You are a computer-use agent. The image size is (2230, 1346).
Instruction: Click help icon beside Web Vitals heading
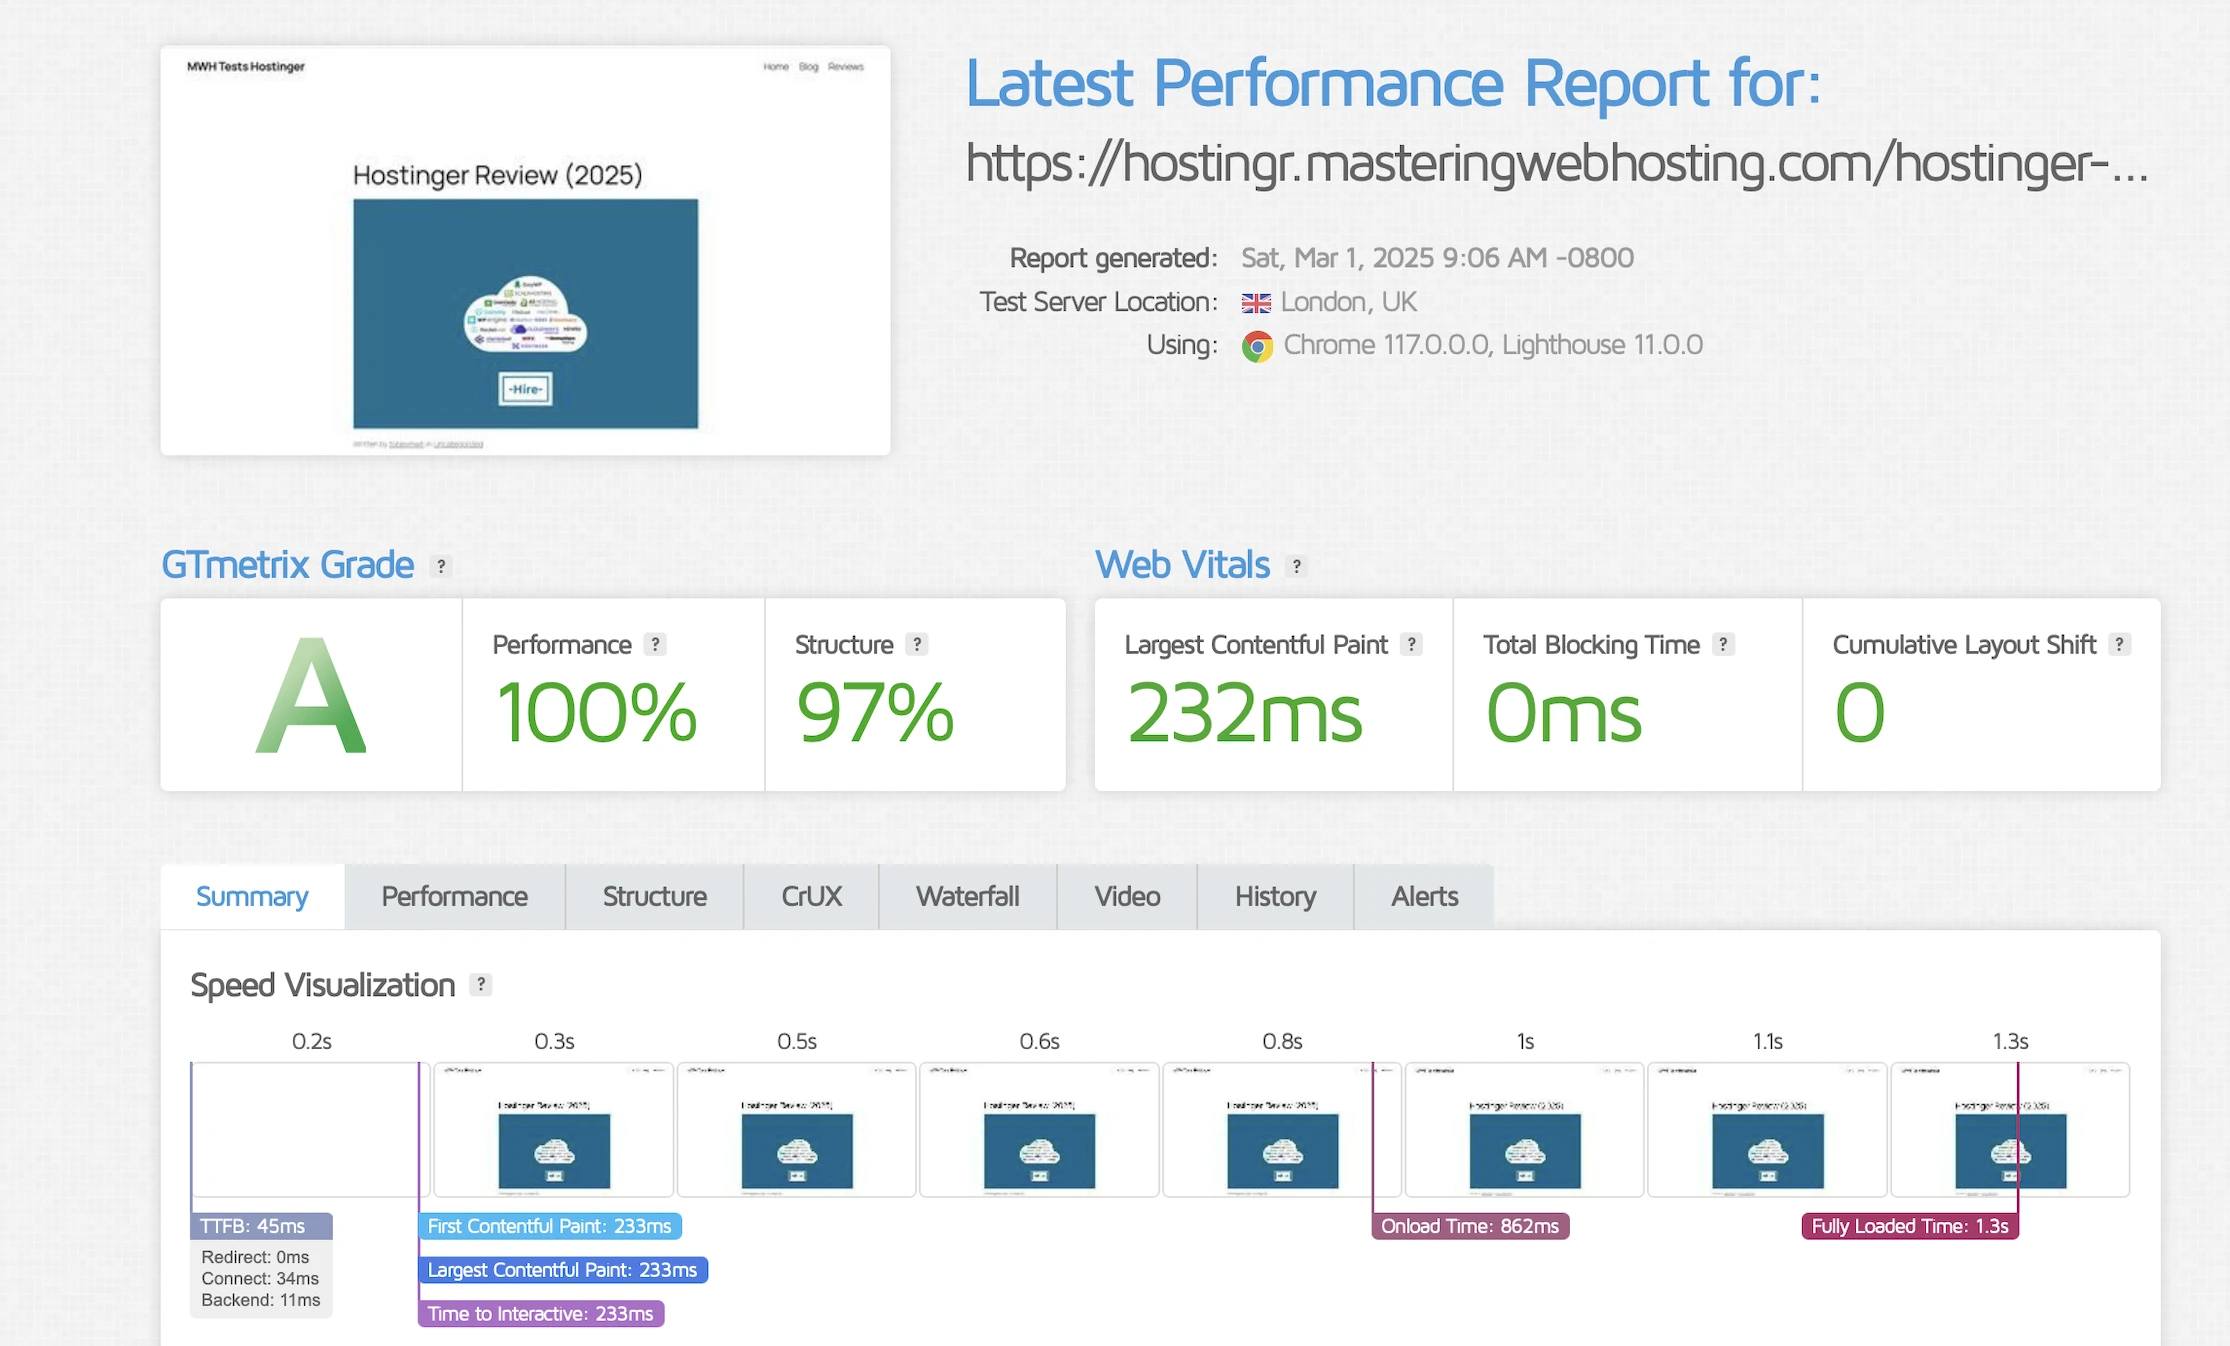point(1296,566)
